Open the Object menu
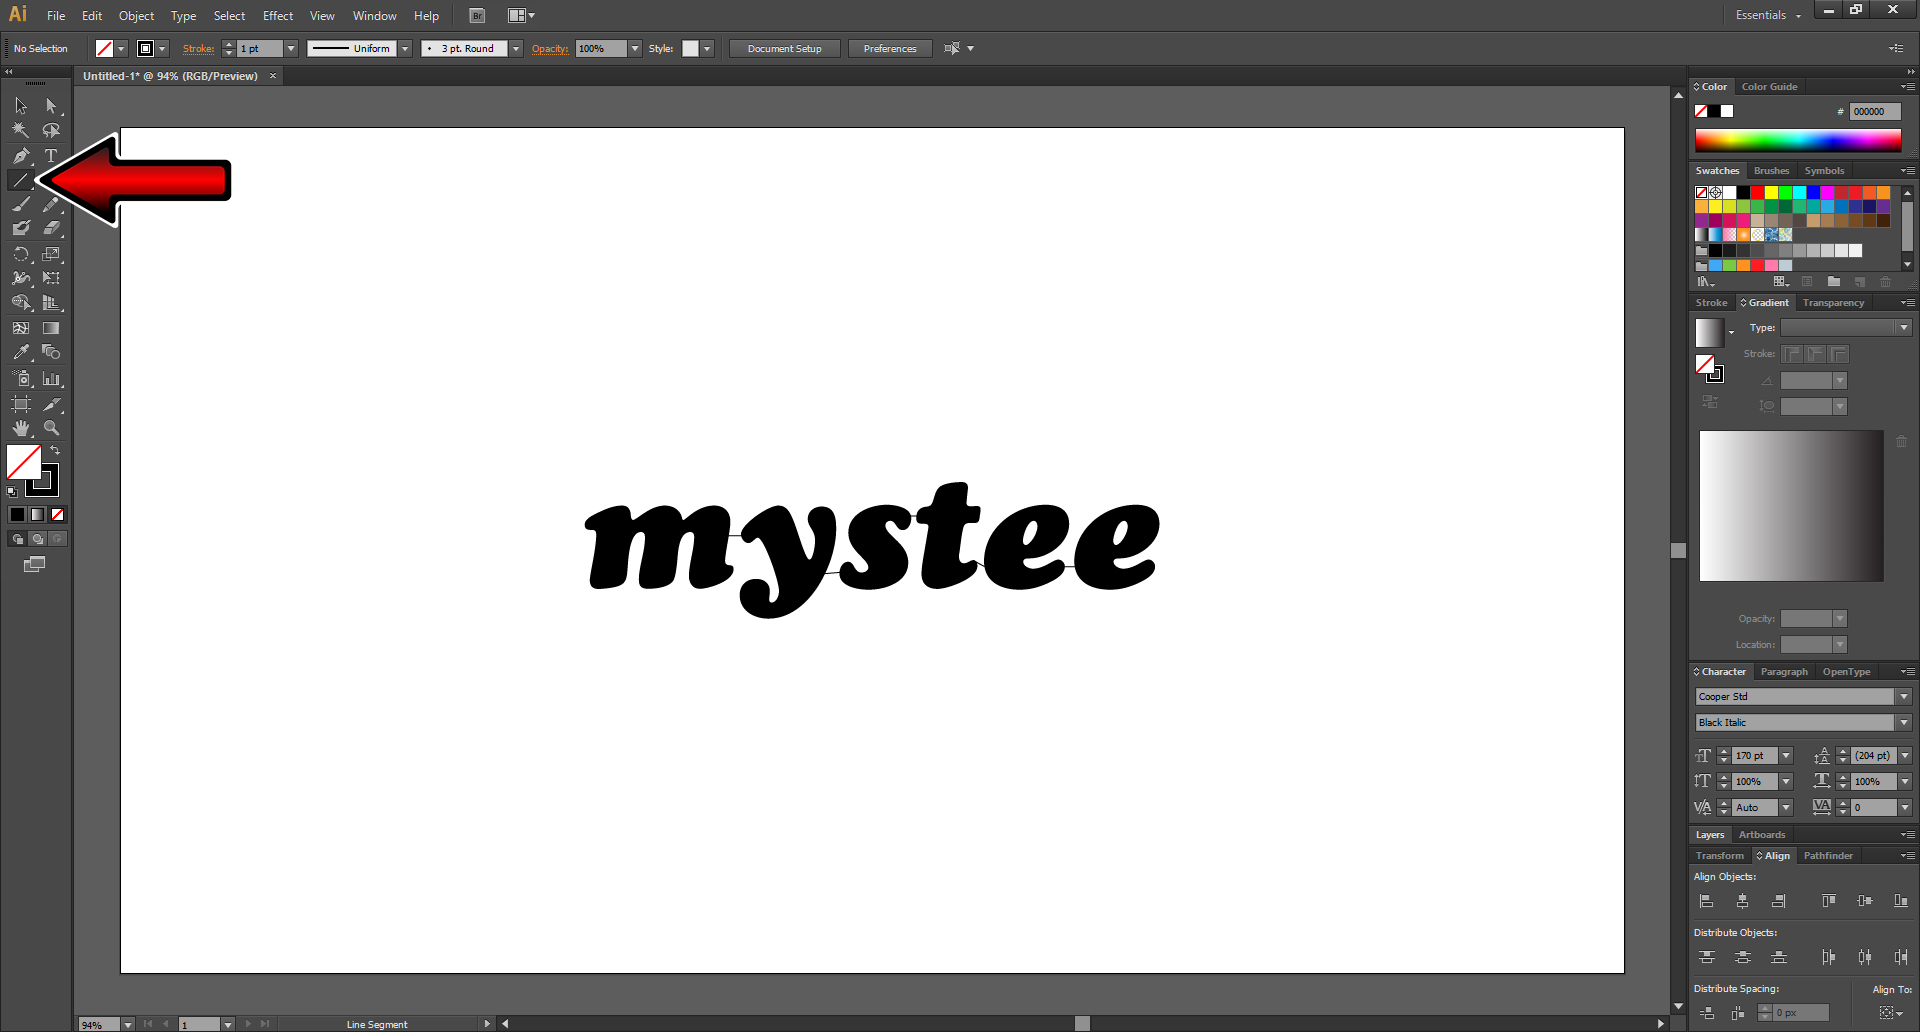 click(x=136, y=16)
